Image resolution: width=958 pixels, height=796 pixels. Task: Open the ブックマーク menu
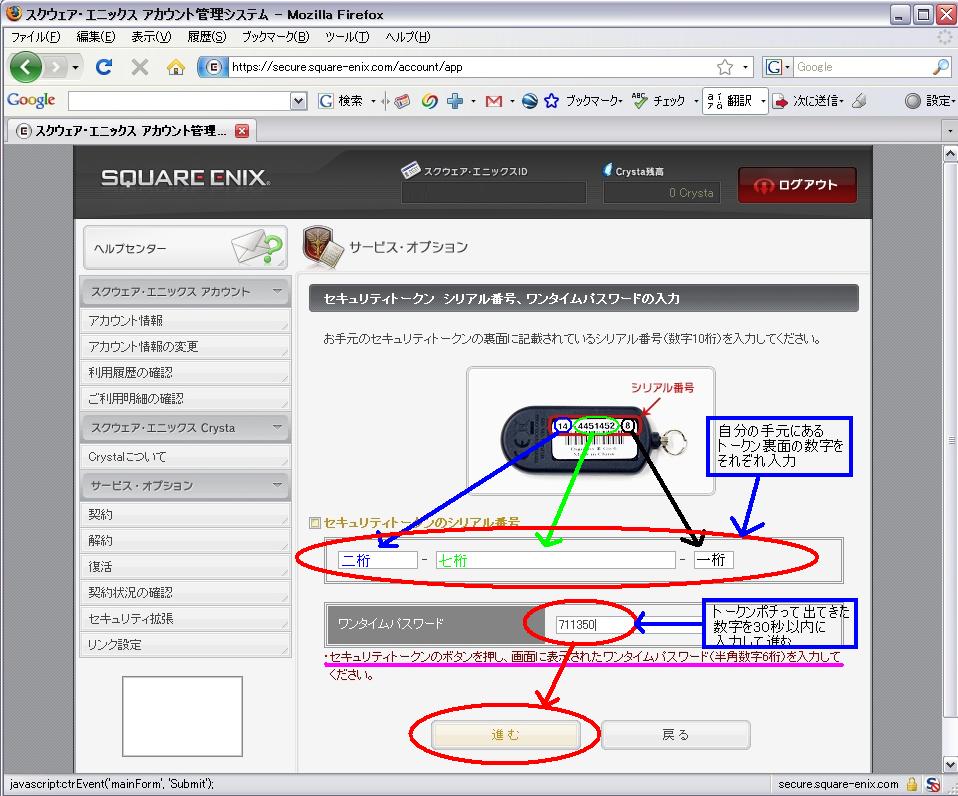pos(276,37)
